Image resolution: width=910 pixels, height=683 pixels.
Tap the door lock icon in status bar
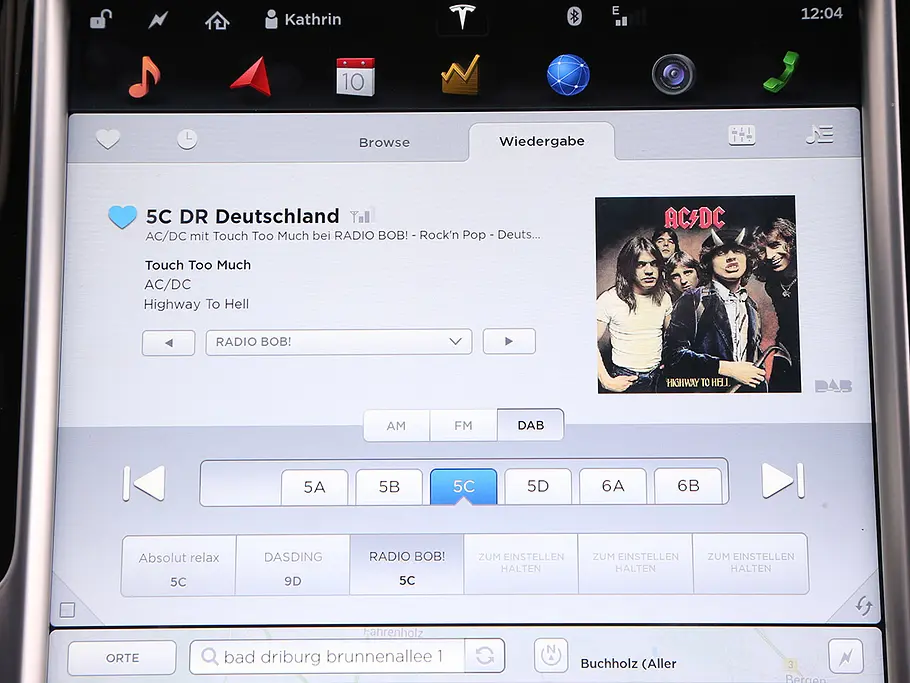pos(100,19)
